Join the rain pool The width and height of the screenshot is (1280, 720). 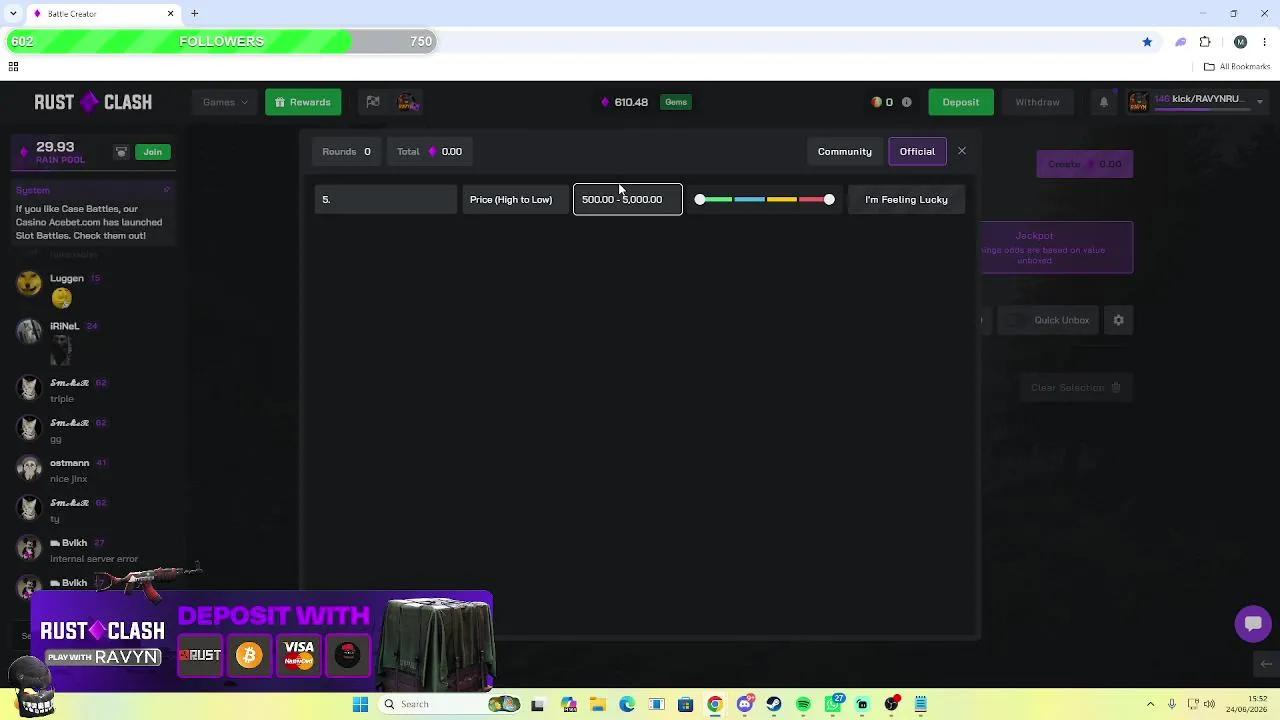pos(152,152)
